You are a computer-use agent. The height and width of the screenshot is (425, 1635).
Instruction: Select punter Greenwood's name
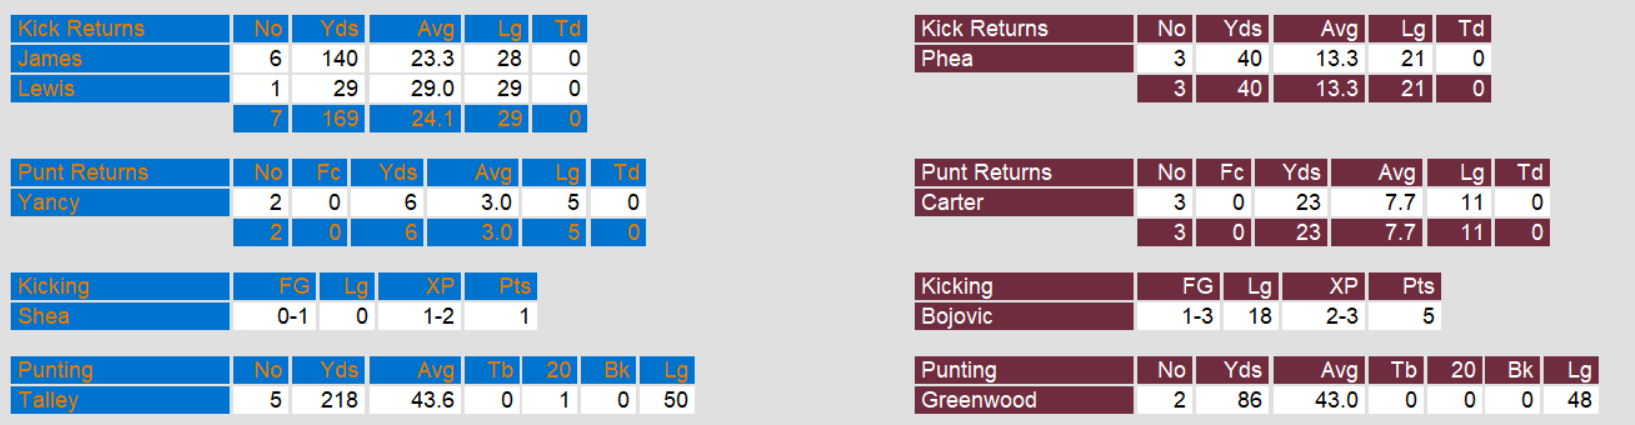click(x=978, y=401)
